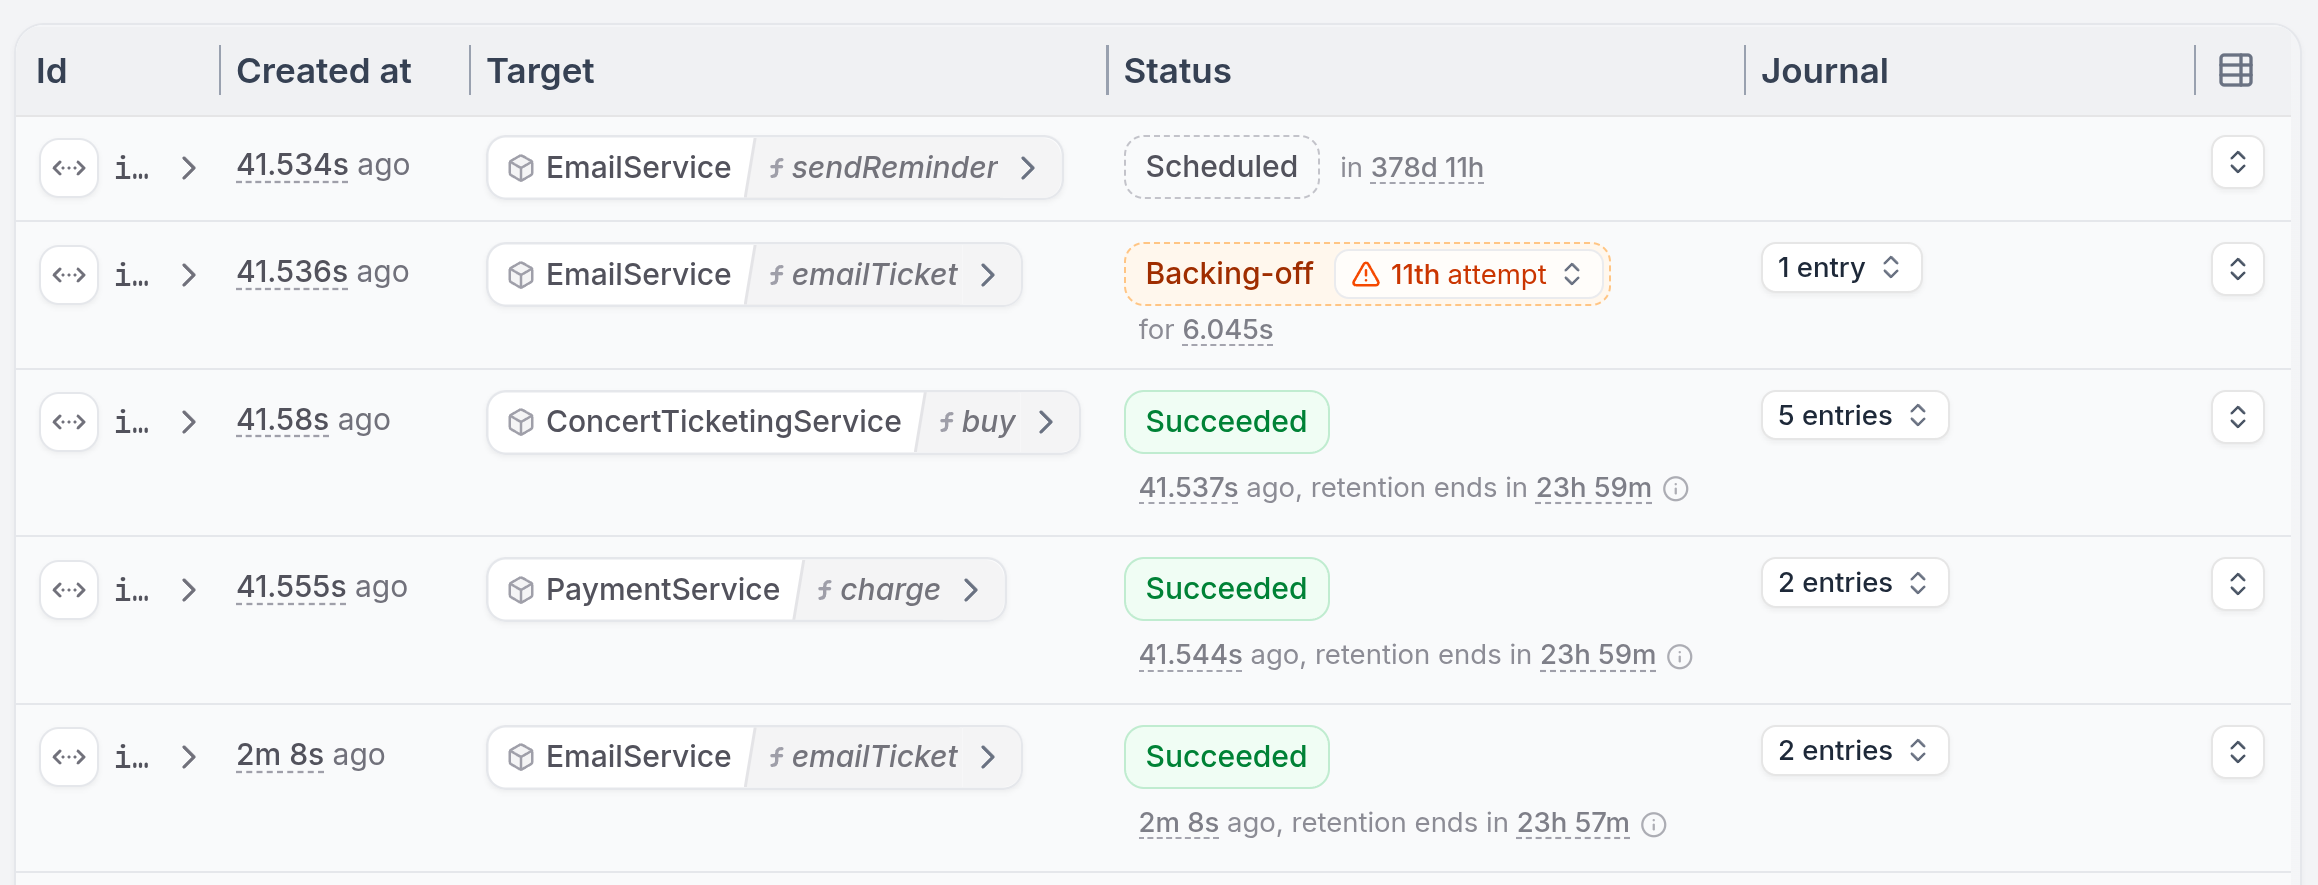Click the info icon in the PaymentService charge status
This screenshot has width=2318, height=885.
[x=1680, y=657]
